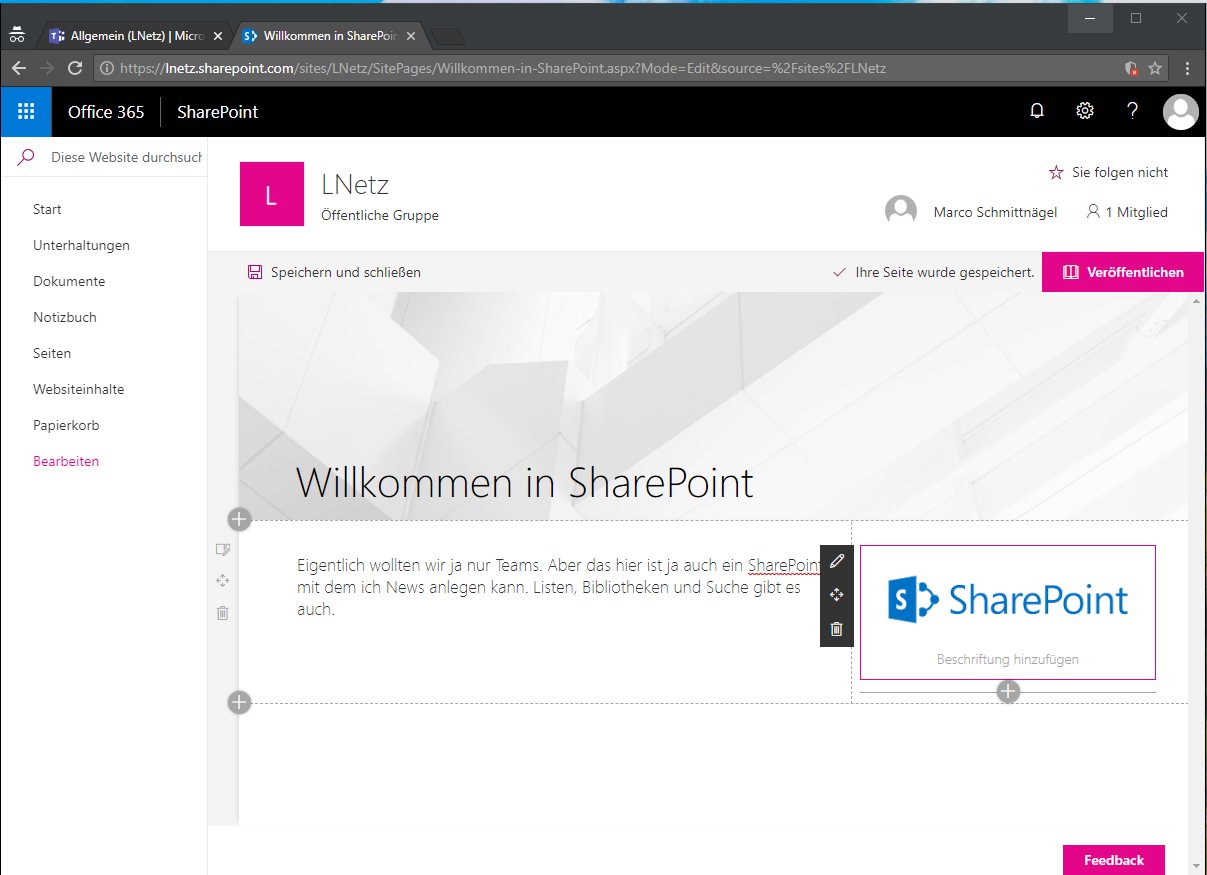The width and height of the screenshot is (1207, 875).
Task: Click the LNetz site title
Action: coord(355,184)
